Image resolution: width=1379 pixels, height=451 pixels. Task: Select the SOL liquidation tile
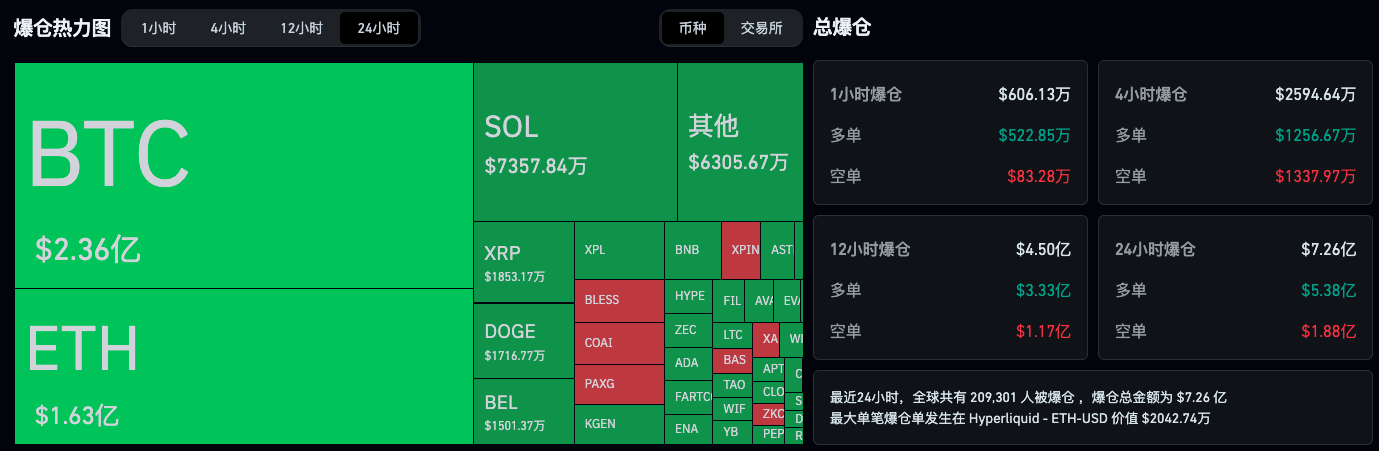click(x=575, y=142)
